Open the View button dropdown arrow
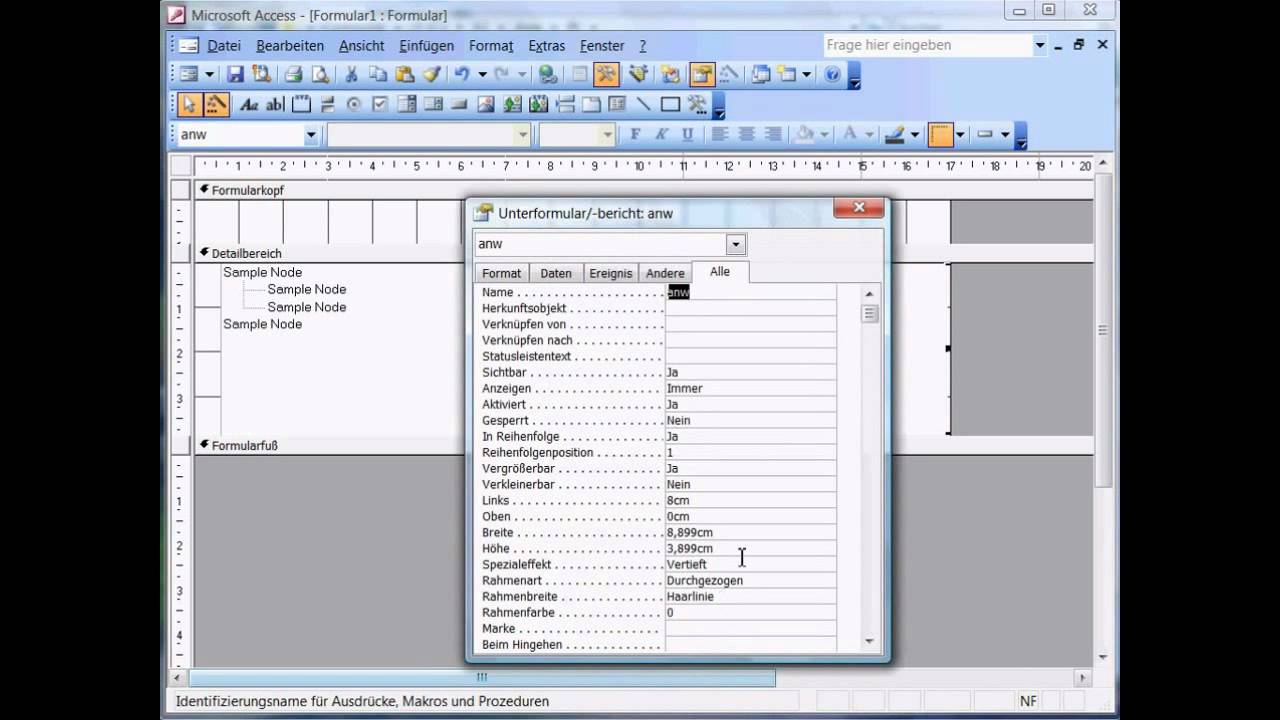Viewport: 1280px width, 720px height. pyautogui.click(x=209, y=74)
